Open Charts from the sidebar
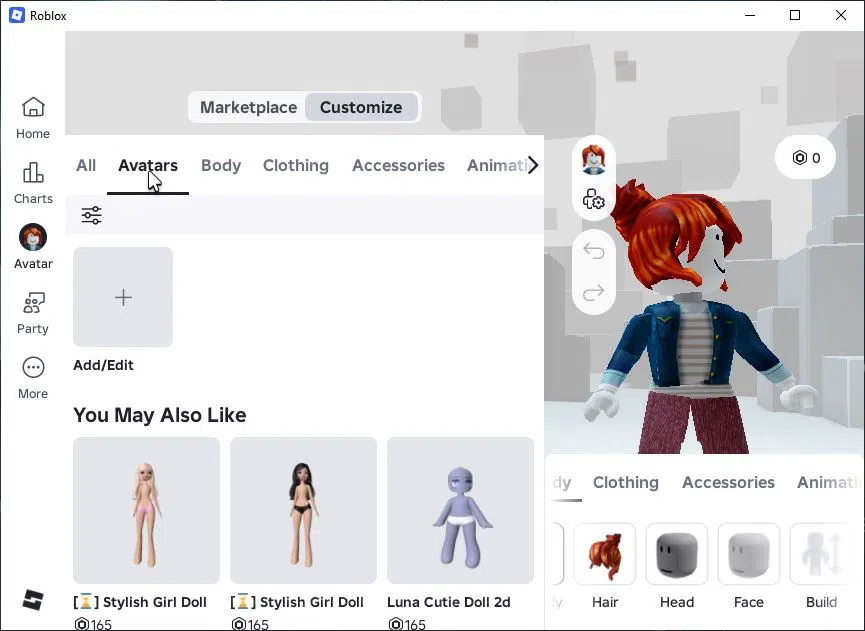865x631 pixels. [x=33, y=183]
